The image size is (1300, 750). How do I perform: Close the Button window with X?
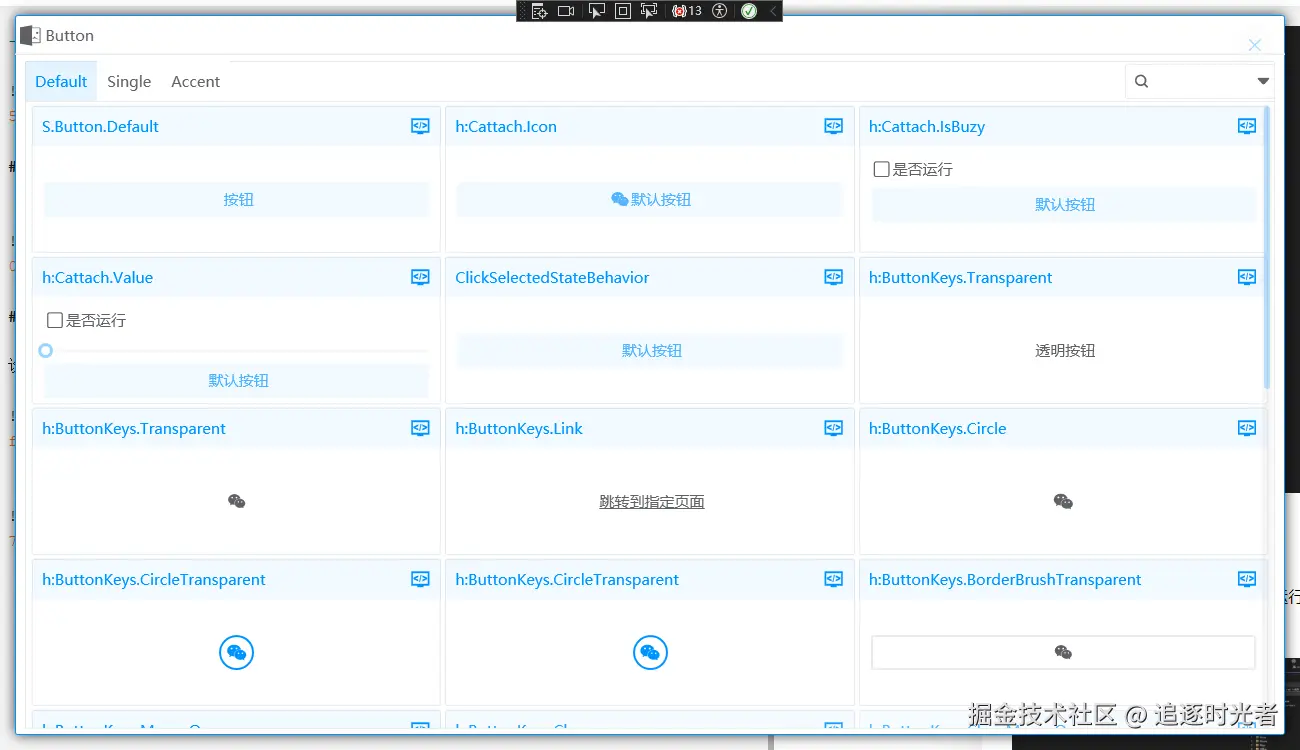click(x=1254, y=45)
